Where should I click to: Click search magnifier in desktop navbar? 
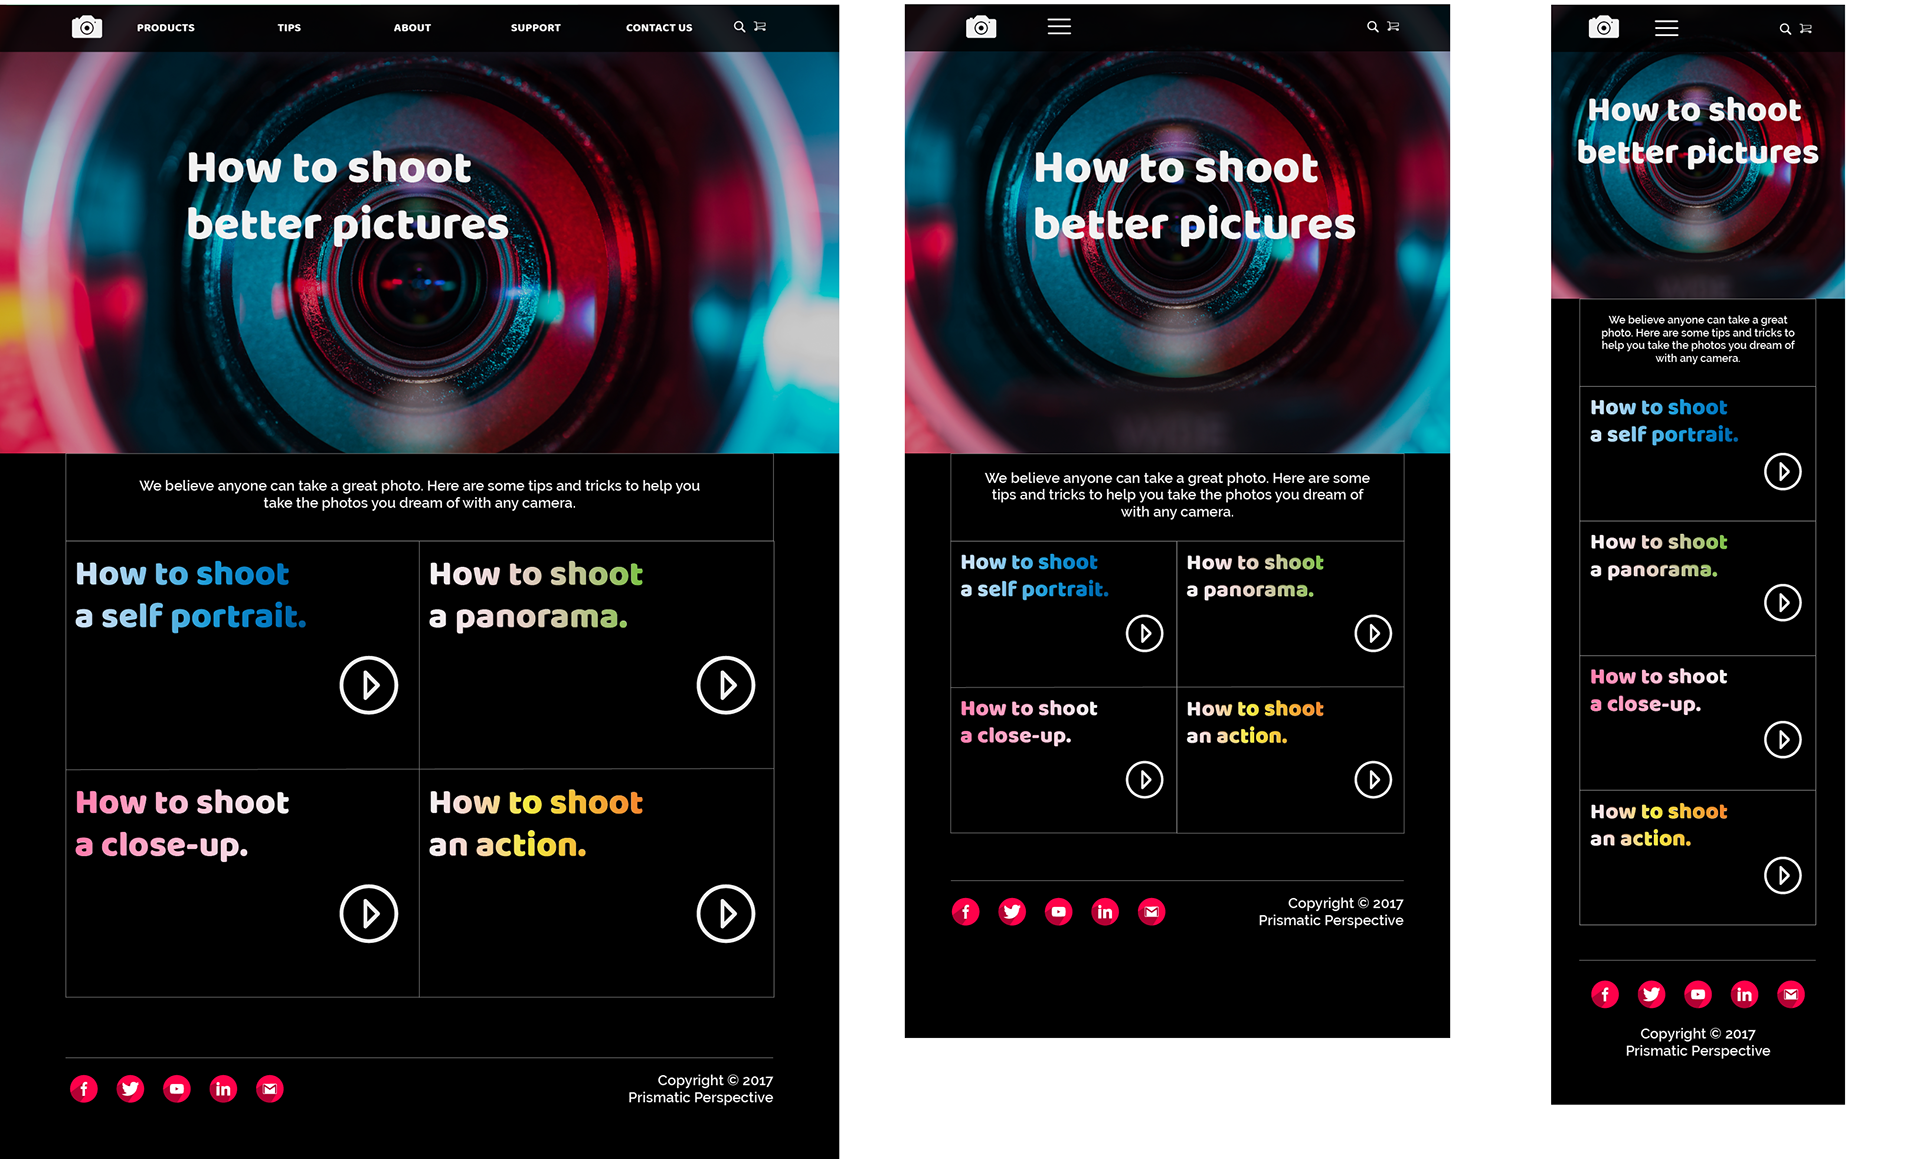point(739,27)
